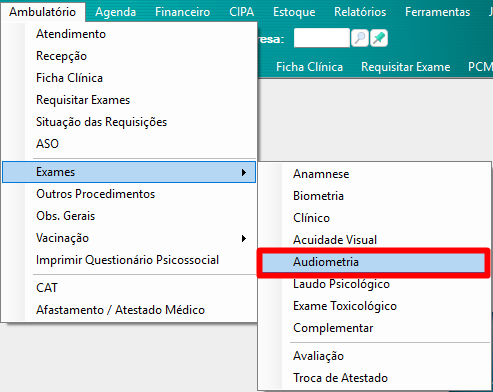The width and height of the screenshot is (493, 392).
Task: Expand the Exames submenu arrow
Action: (244, 172)
